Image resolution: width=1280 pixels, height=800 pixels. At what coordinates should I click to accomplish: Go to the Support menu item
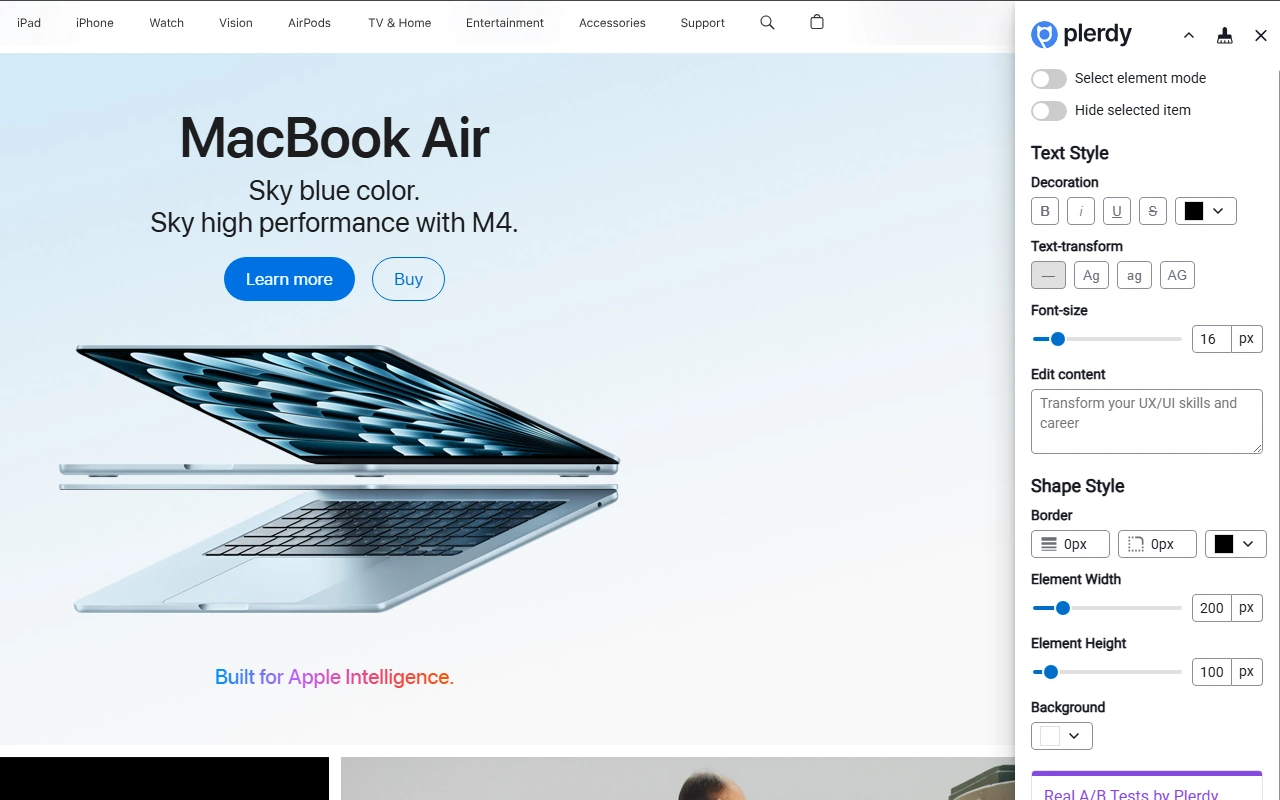[x=702, y=23]
